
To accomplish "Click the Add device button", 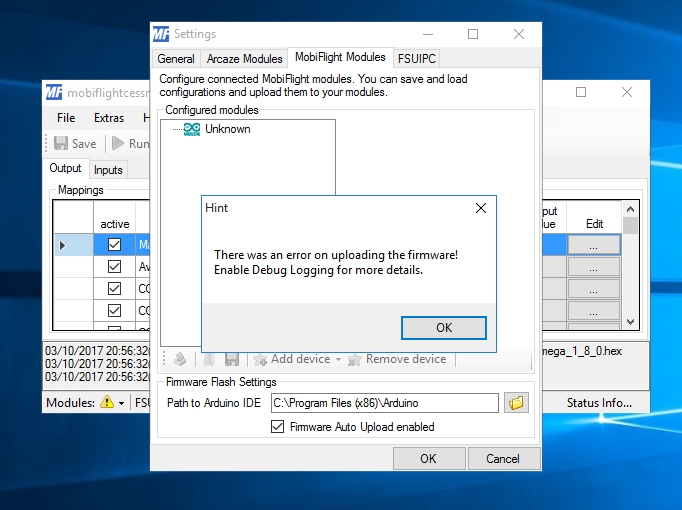I will tap(292, 359).
